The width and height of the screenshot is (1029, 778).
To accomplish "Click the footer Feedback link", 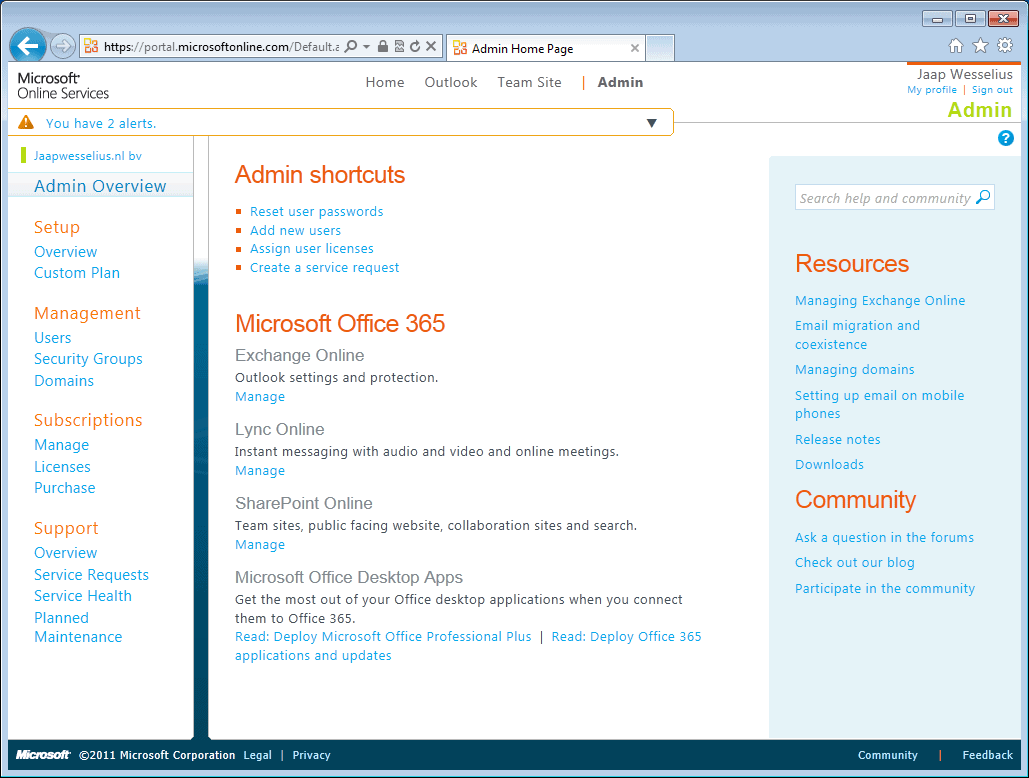I will (x=988, y=756).
